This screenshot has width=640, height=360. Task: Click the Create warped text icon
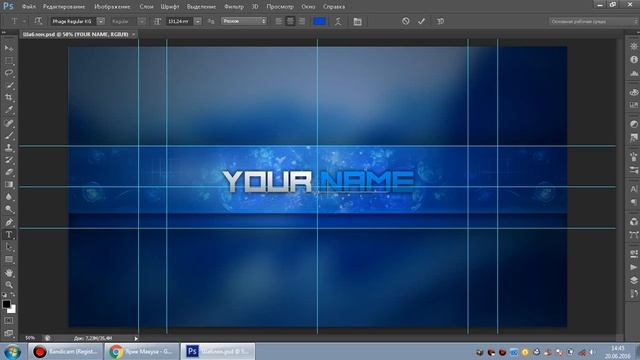(x=338, y=21)
